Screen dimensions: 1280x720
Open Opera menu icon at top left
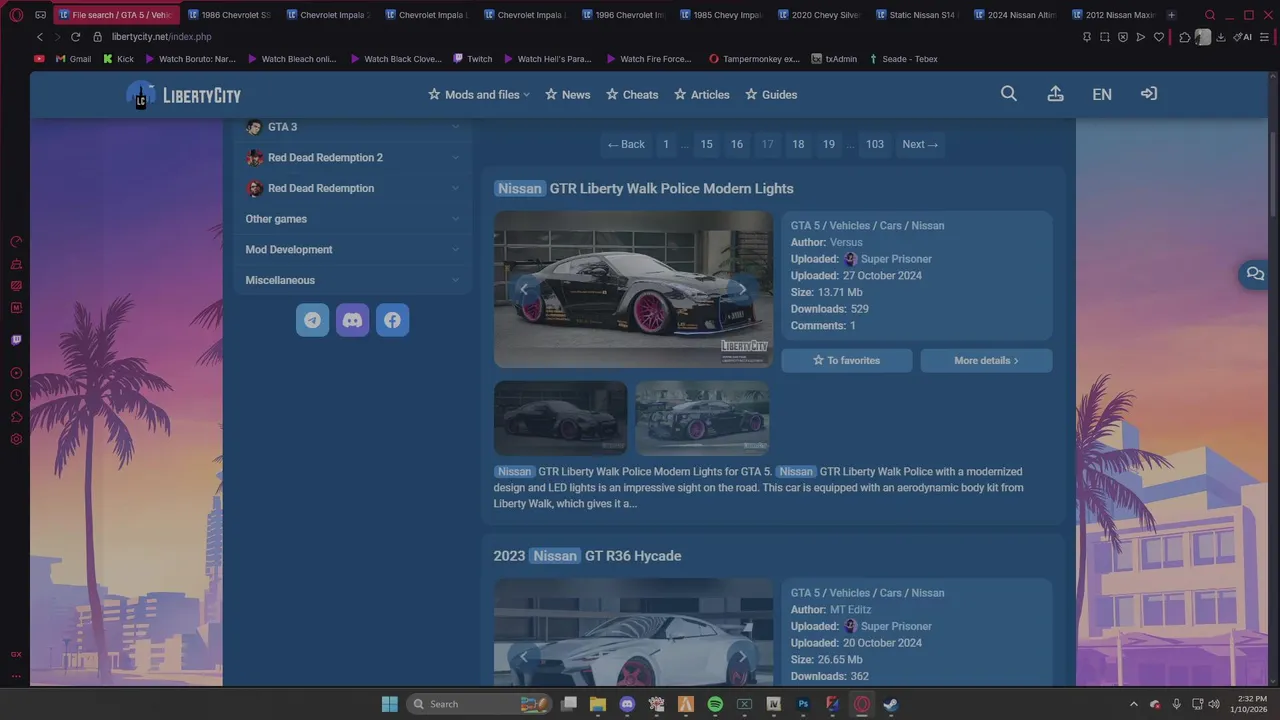pyautogui.click(x=16, y=15)
